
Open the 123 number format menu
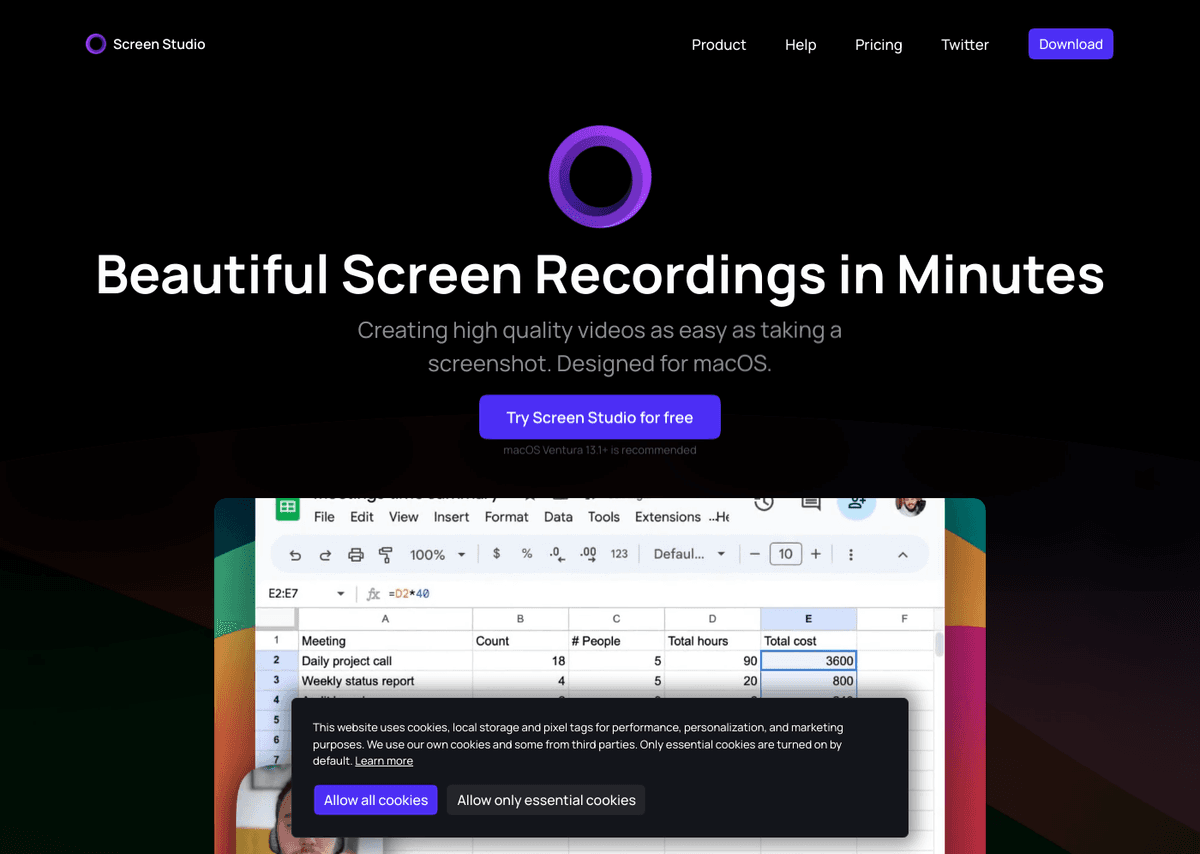tap(619, 554)
